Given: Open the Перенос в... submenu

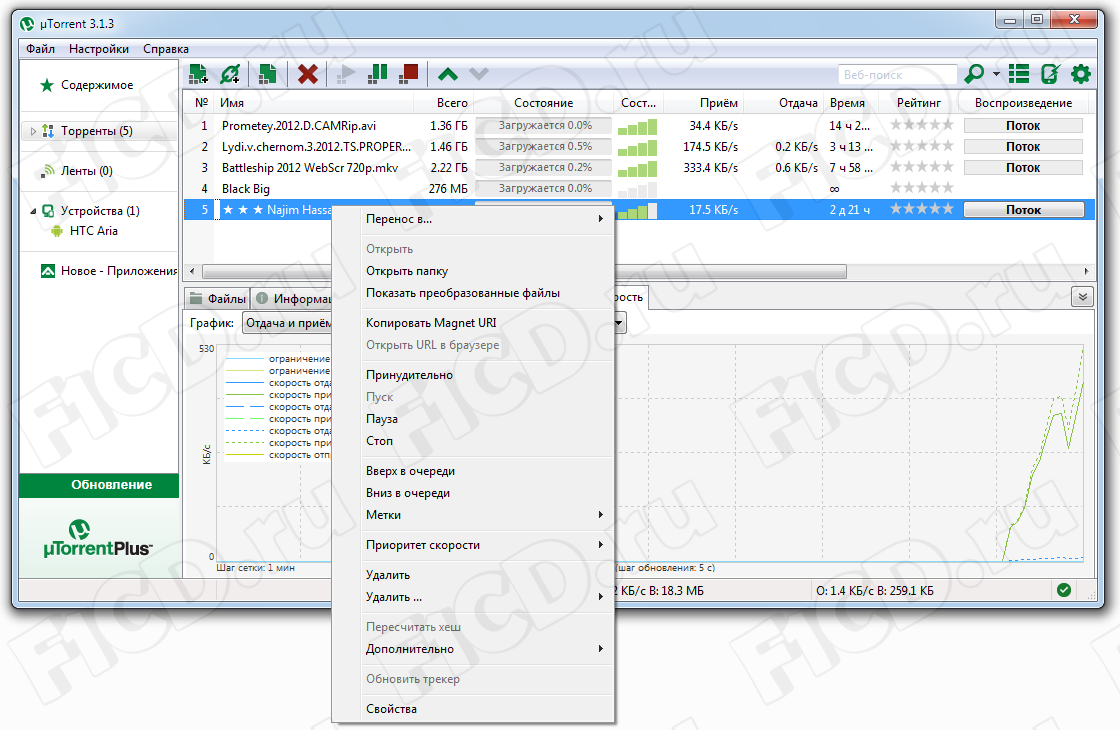Looking at the screenshot, I should click(x=473, y=219).
